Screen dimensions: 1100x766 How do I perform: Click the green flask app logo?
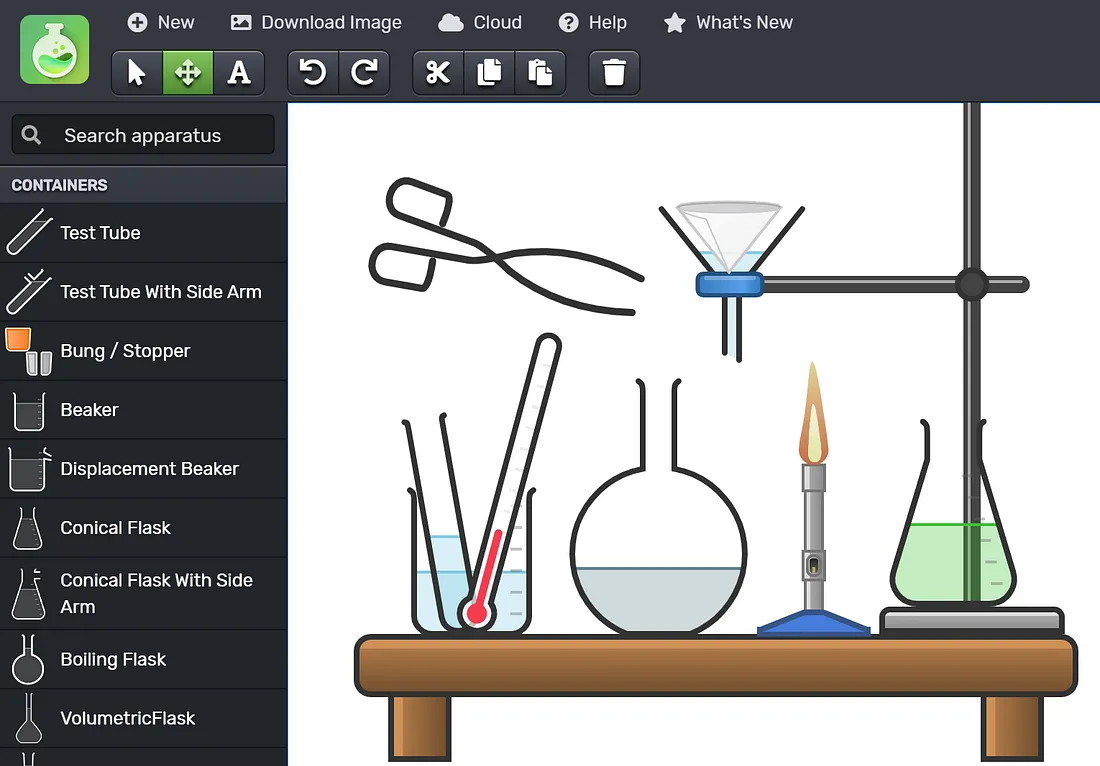55,50
